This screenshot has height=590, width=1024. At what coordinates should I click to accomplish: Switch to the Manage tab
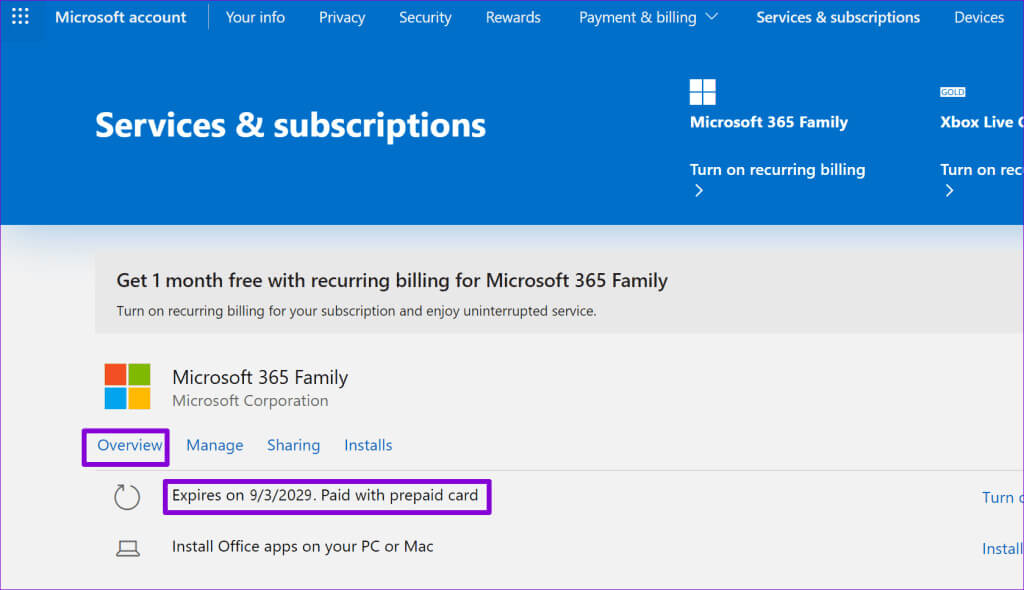click(x=214, y=445)
